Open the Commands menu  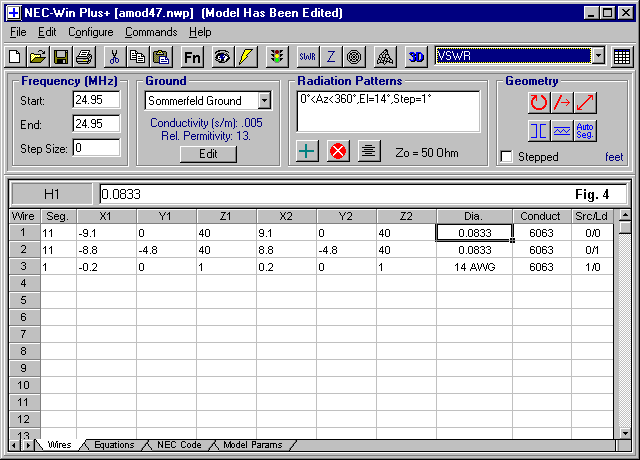151,32
